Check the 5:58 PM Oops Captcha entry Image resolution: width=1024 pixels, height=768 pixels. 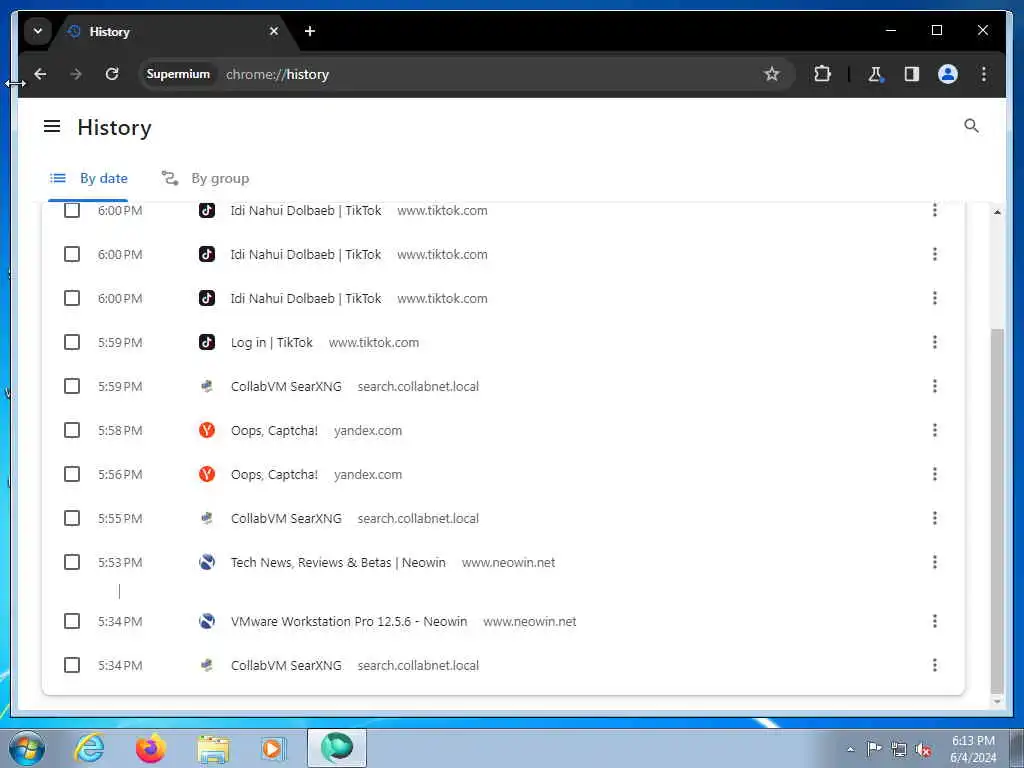72,430
